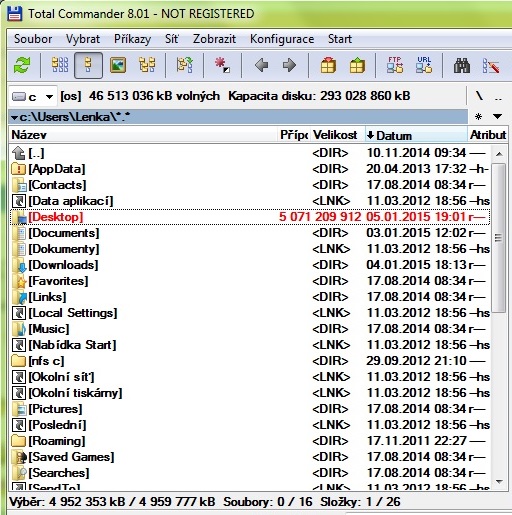Sort by Přípona column header
The width and height of the screenshot is (512, 515).
click(294, 135)
